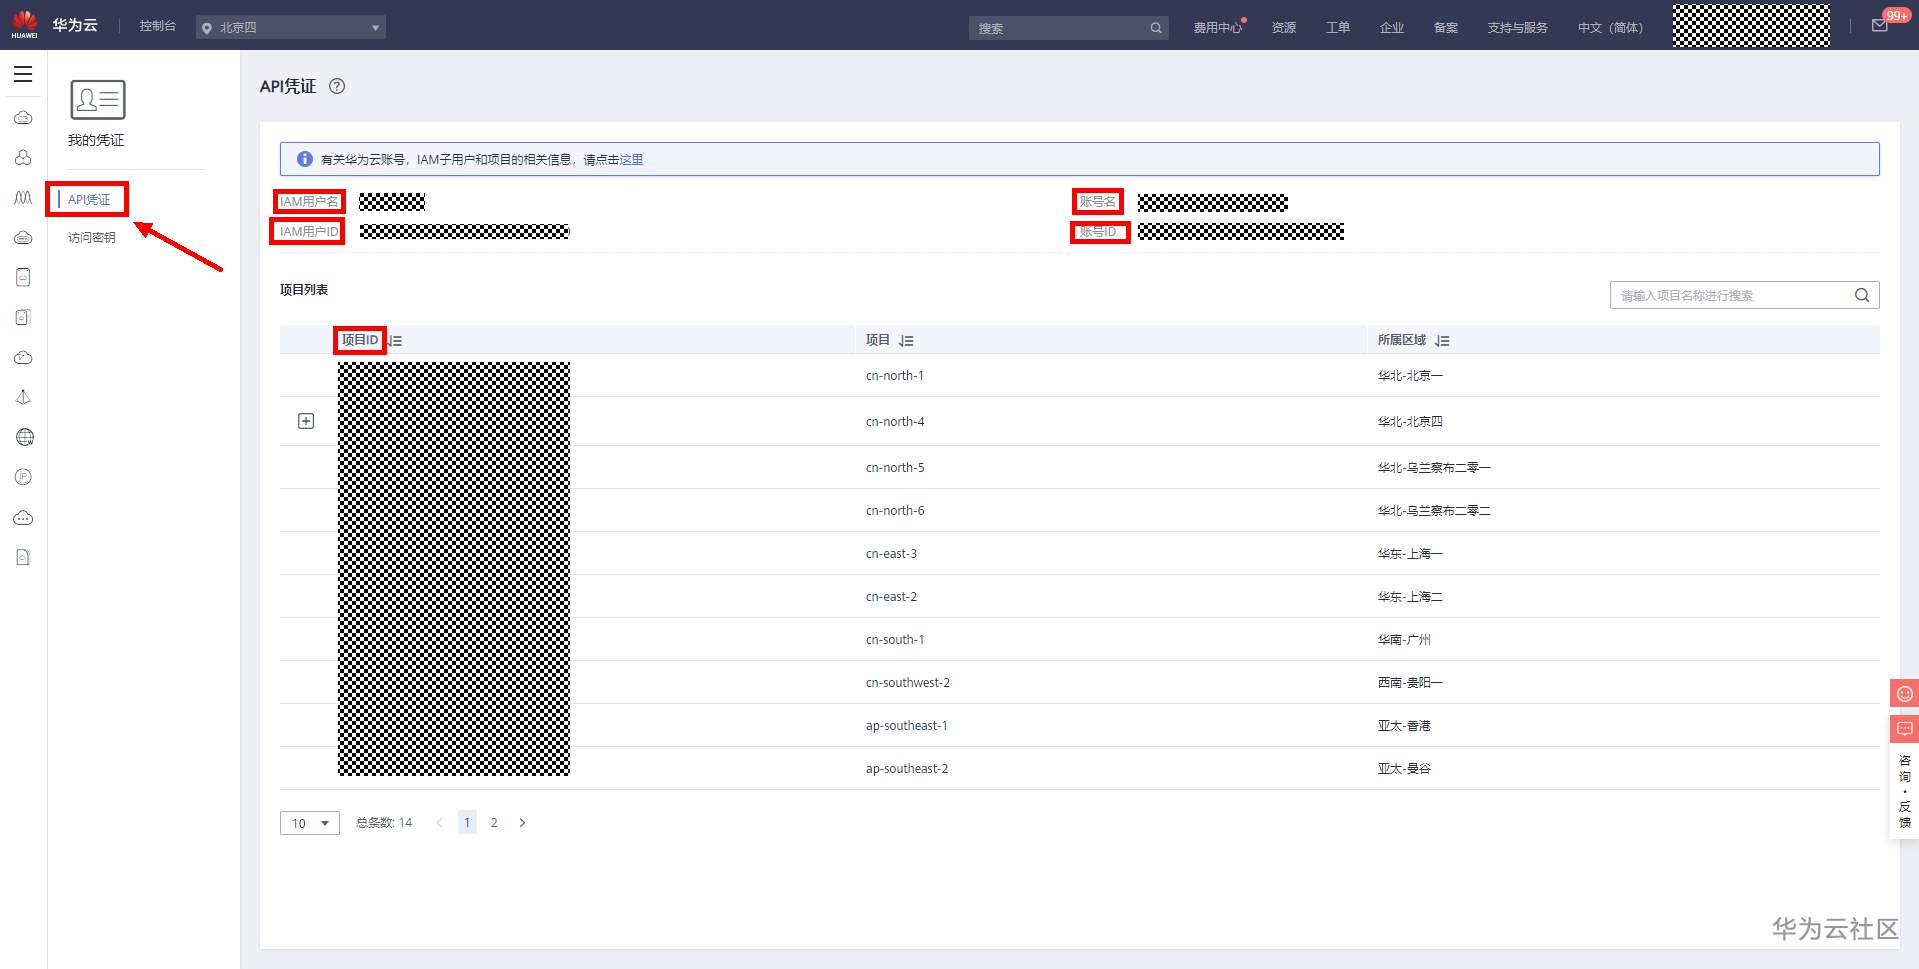Open the wave-shaped icon in the sidebar
Image resolution: width=1919 pixels, height=969 pixels.
(x=23, y=198)
